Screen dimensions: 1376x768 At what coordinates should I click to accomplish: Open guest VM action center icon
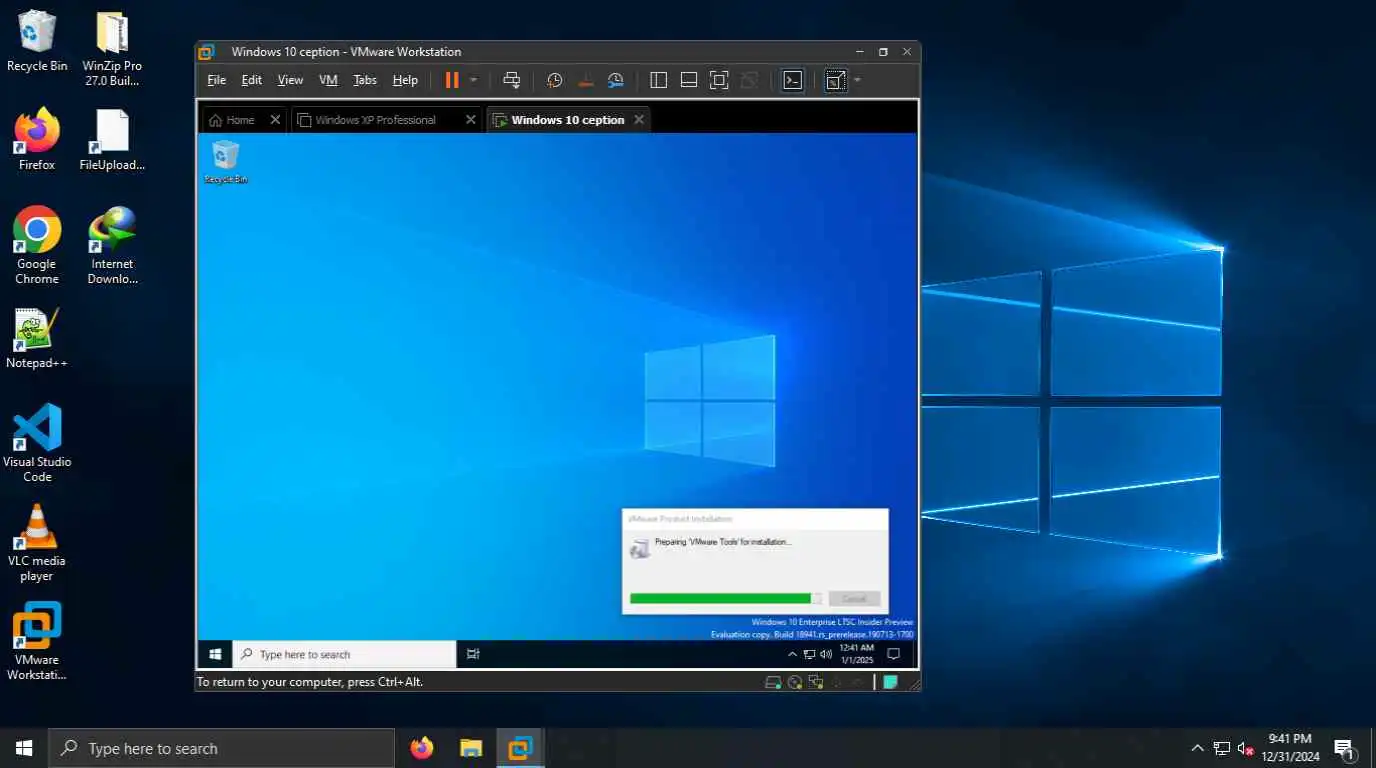pyautogui.click(x=895, y=654)
